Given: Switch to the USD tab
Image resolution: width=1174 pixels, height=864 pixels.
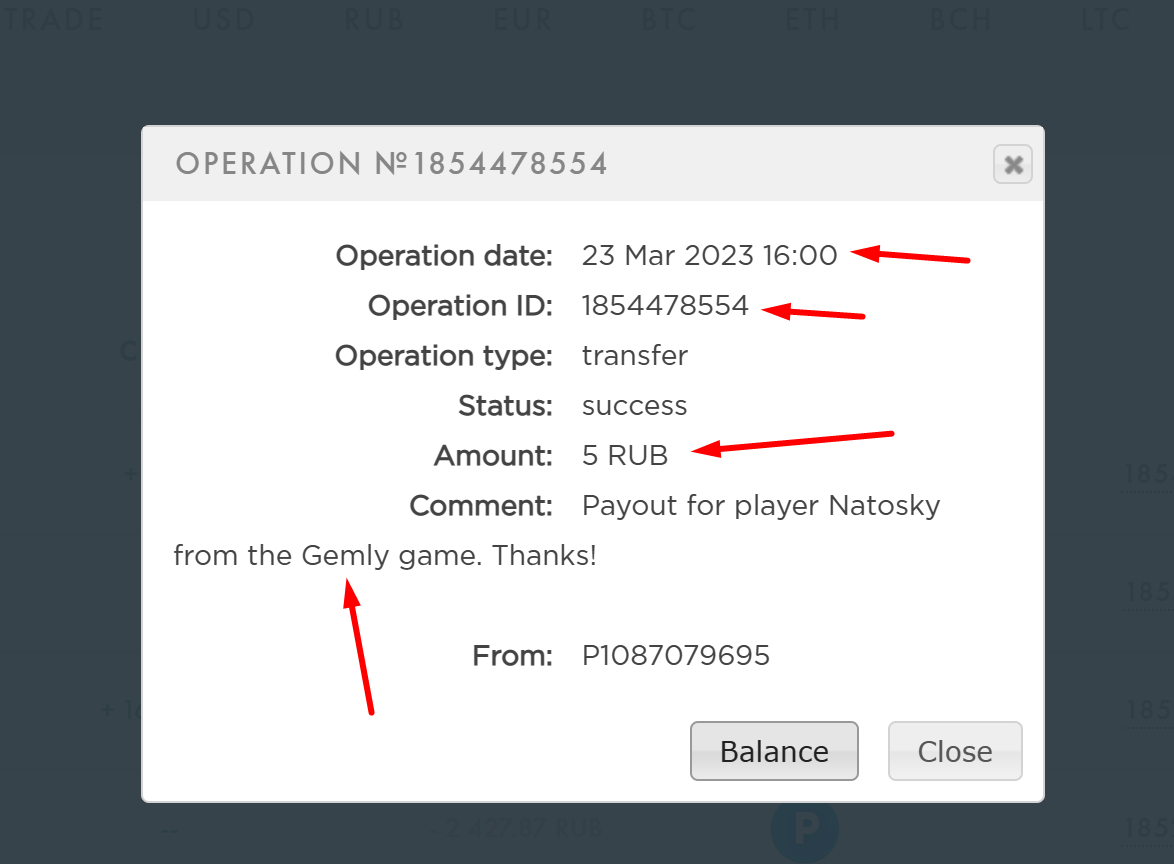Looking at the screenshot, I should pos(224,19).
